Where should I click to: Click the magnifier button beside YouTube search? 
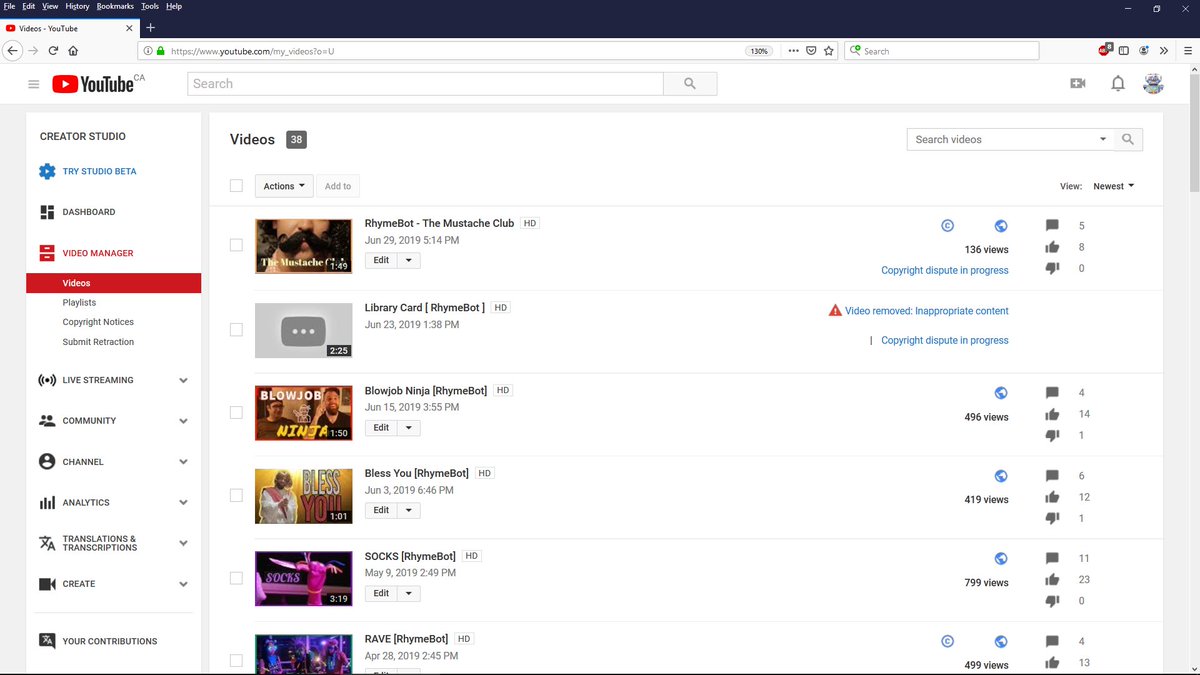[x=690, y=84]
